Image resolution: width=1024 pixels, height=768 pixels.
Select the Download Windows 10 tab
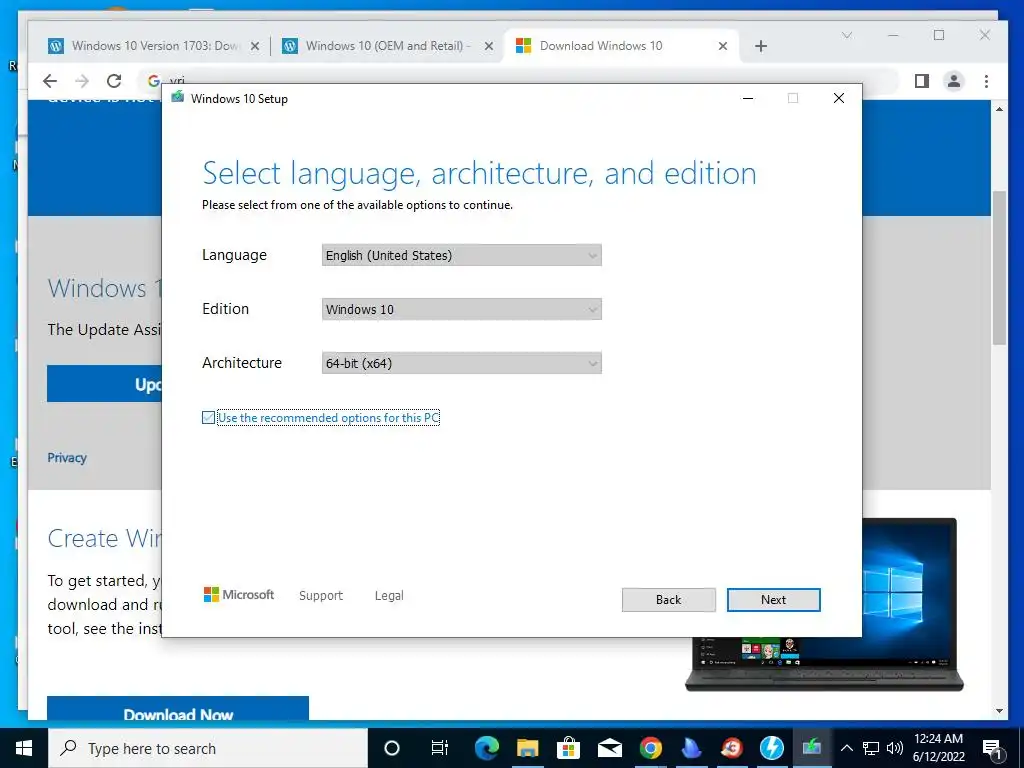coord(601,46)
